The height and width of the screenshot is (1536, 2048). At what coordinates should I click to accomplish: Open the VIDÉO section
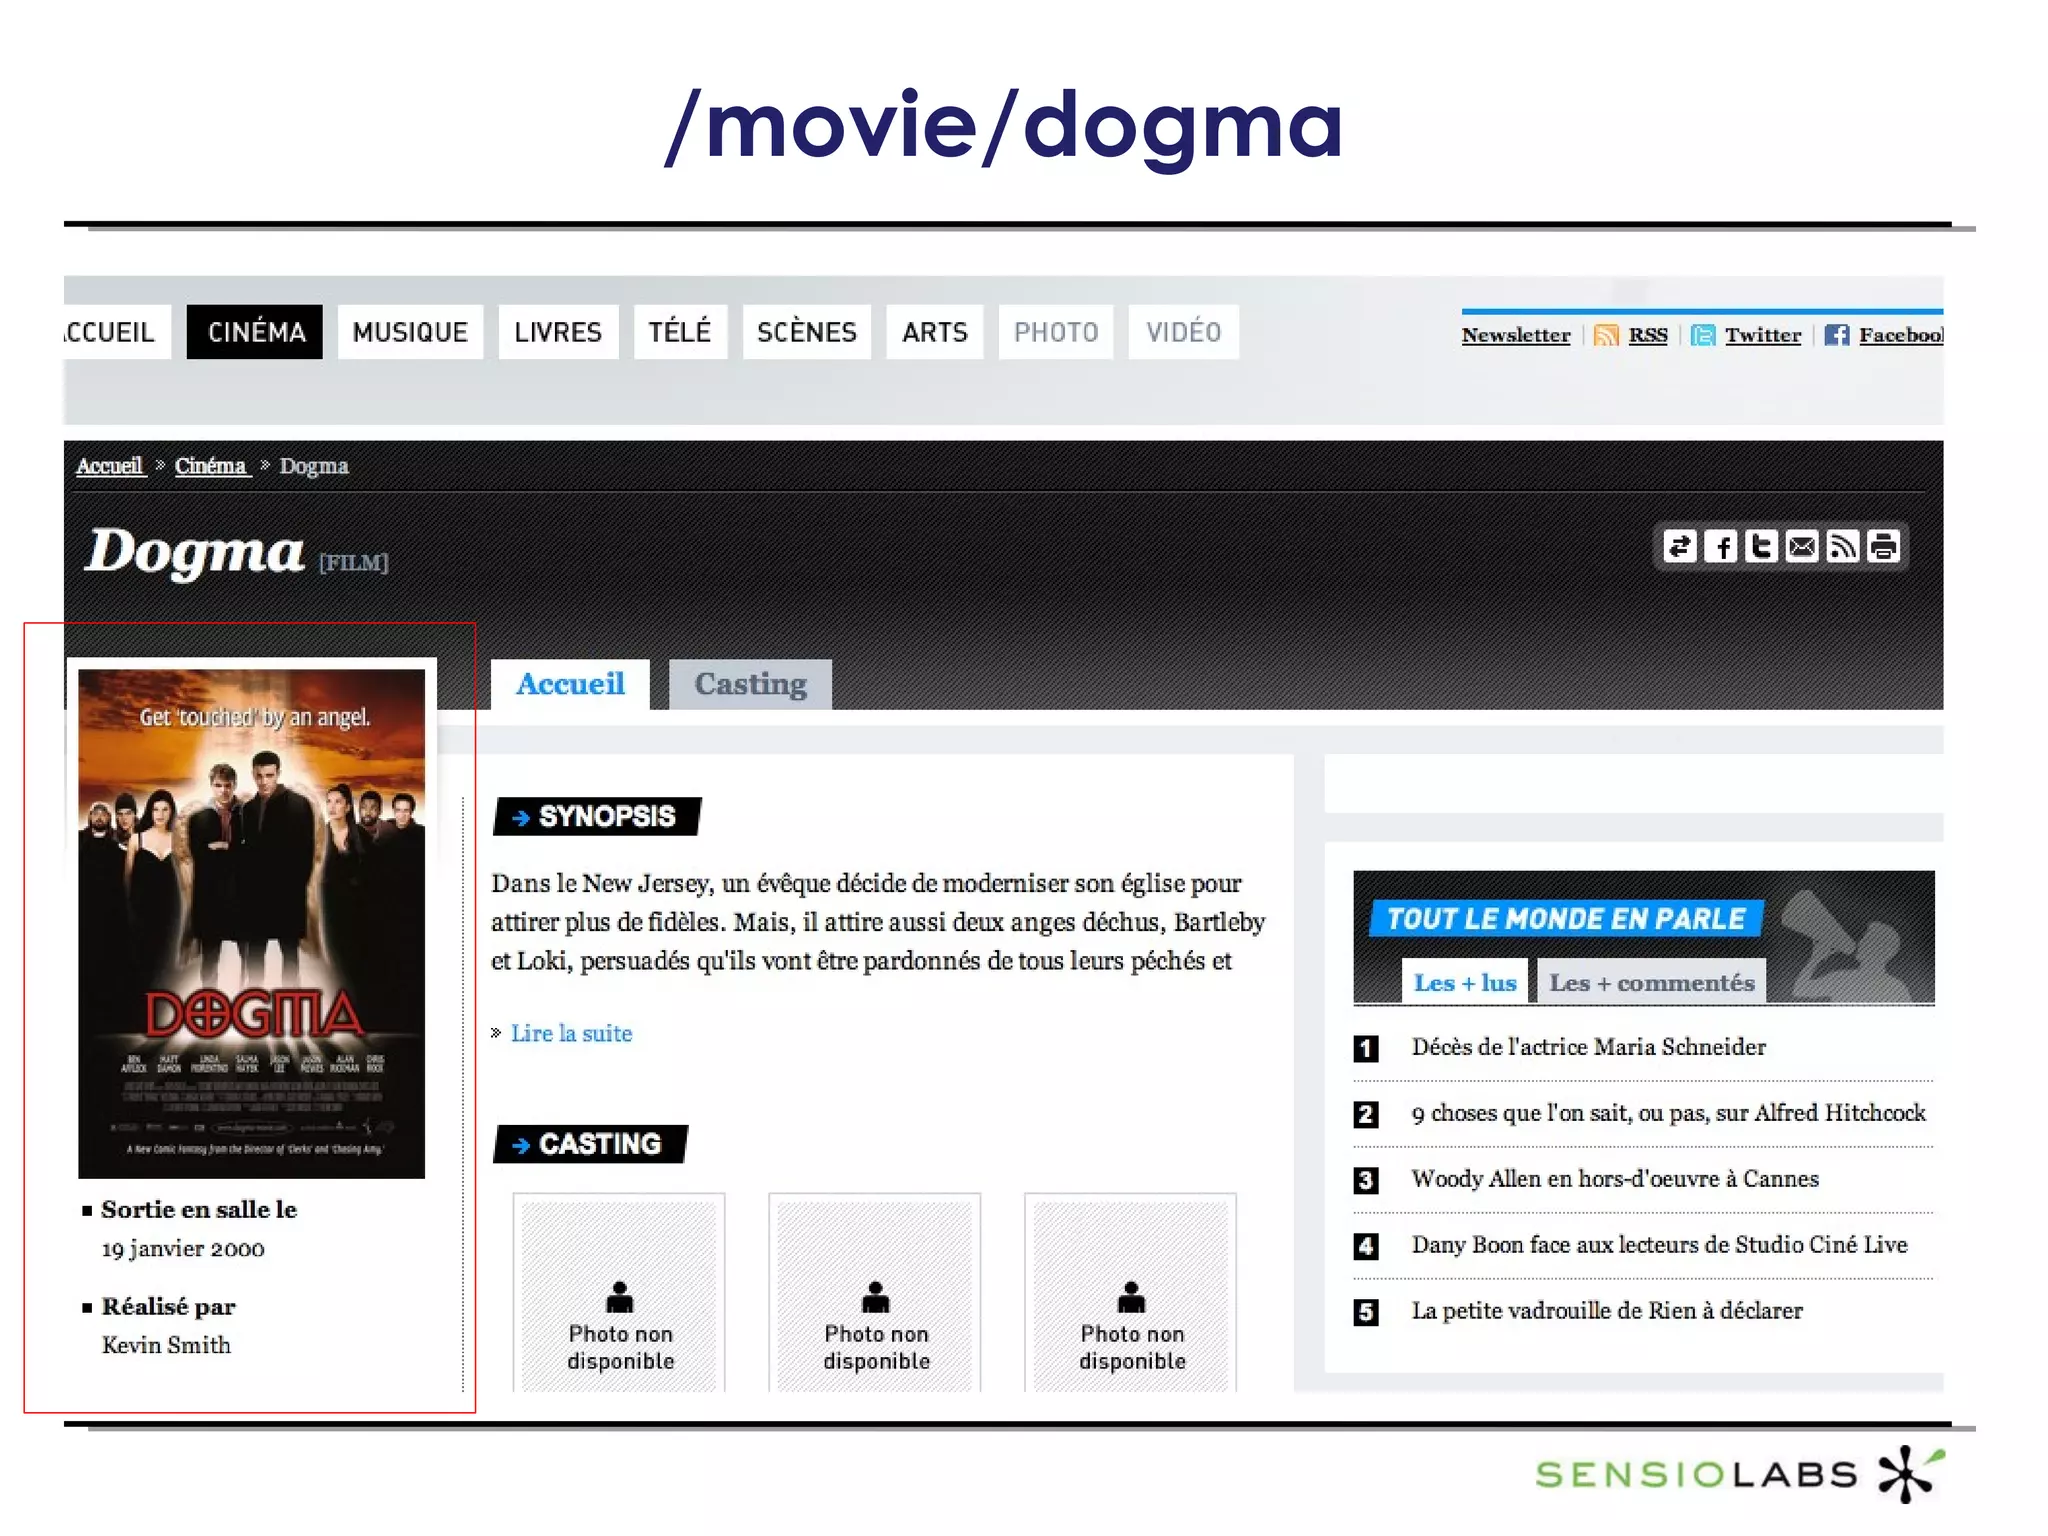point(1184,332)
